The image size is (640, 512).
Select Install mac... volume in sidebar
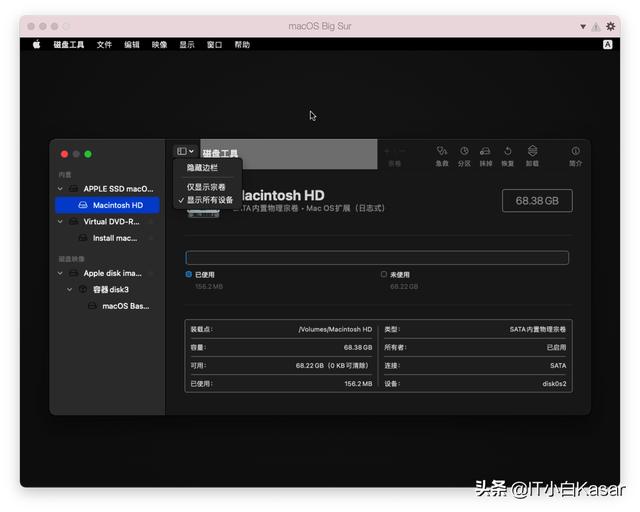pos(107,238)
